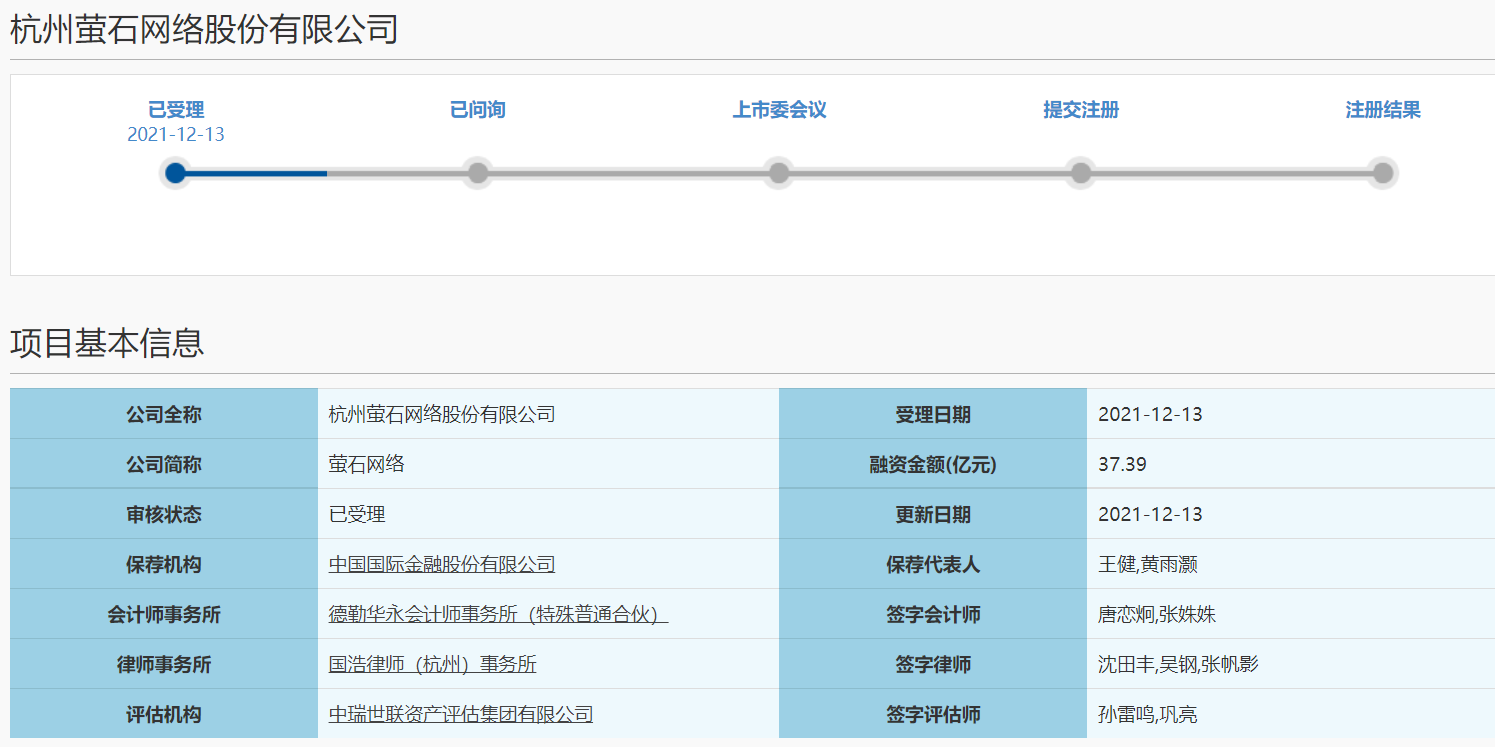This screenshot has width=1495, height=747.
Task: Open the 中瑞世联资产评估集团有限公司 link
Action: (461, 714)
